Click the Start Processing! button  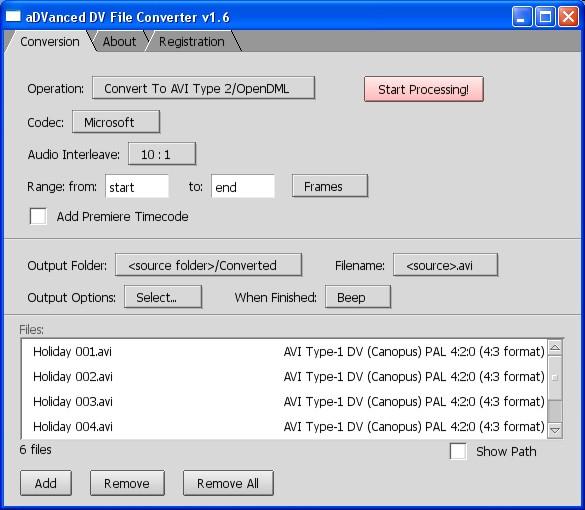(x=423, y=89)
